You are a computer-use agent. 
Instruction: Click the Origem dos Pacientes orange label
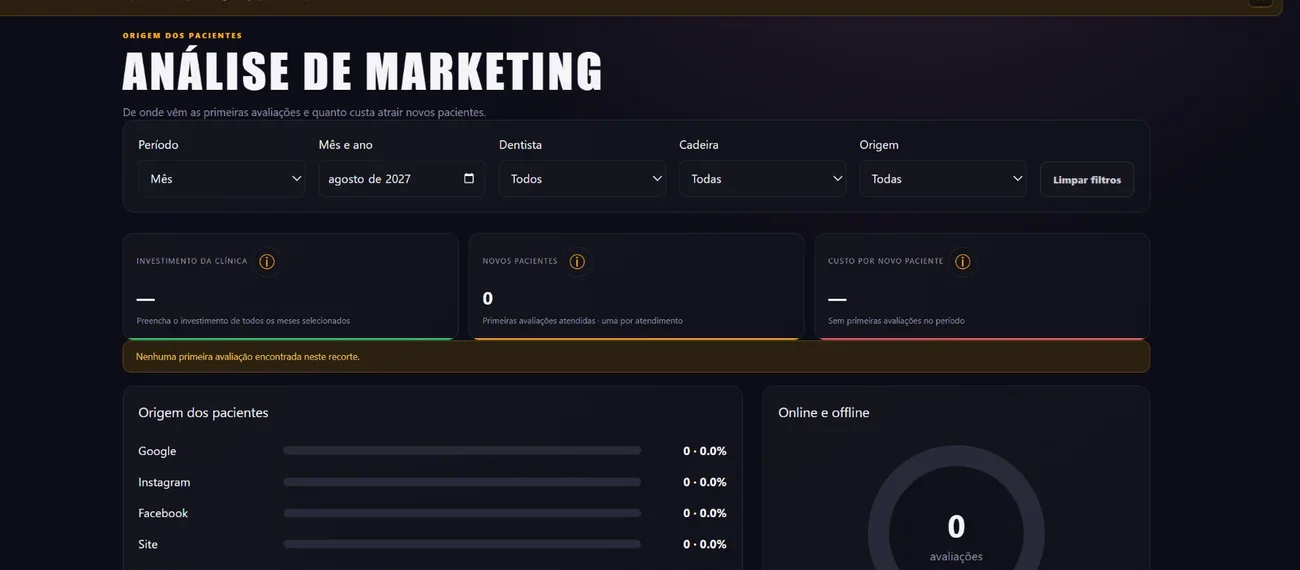tap(183, 36)
